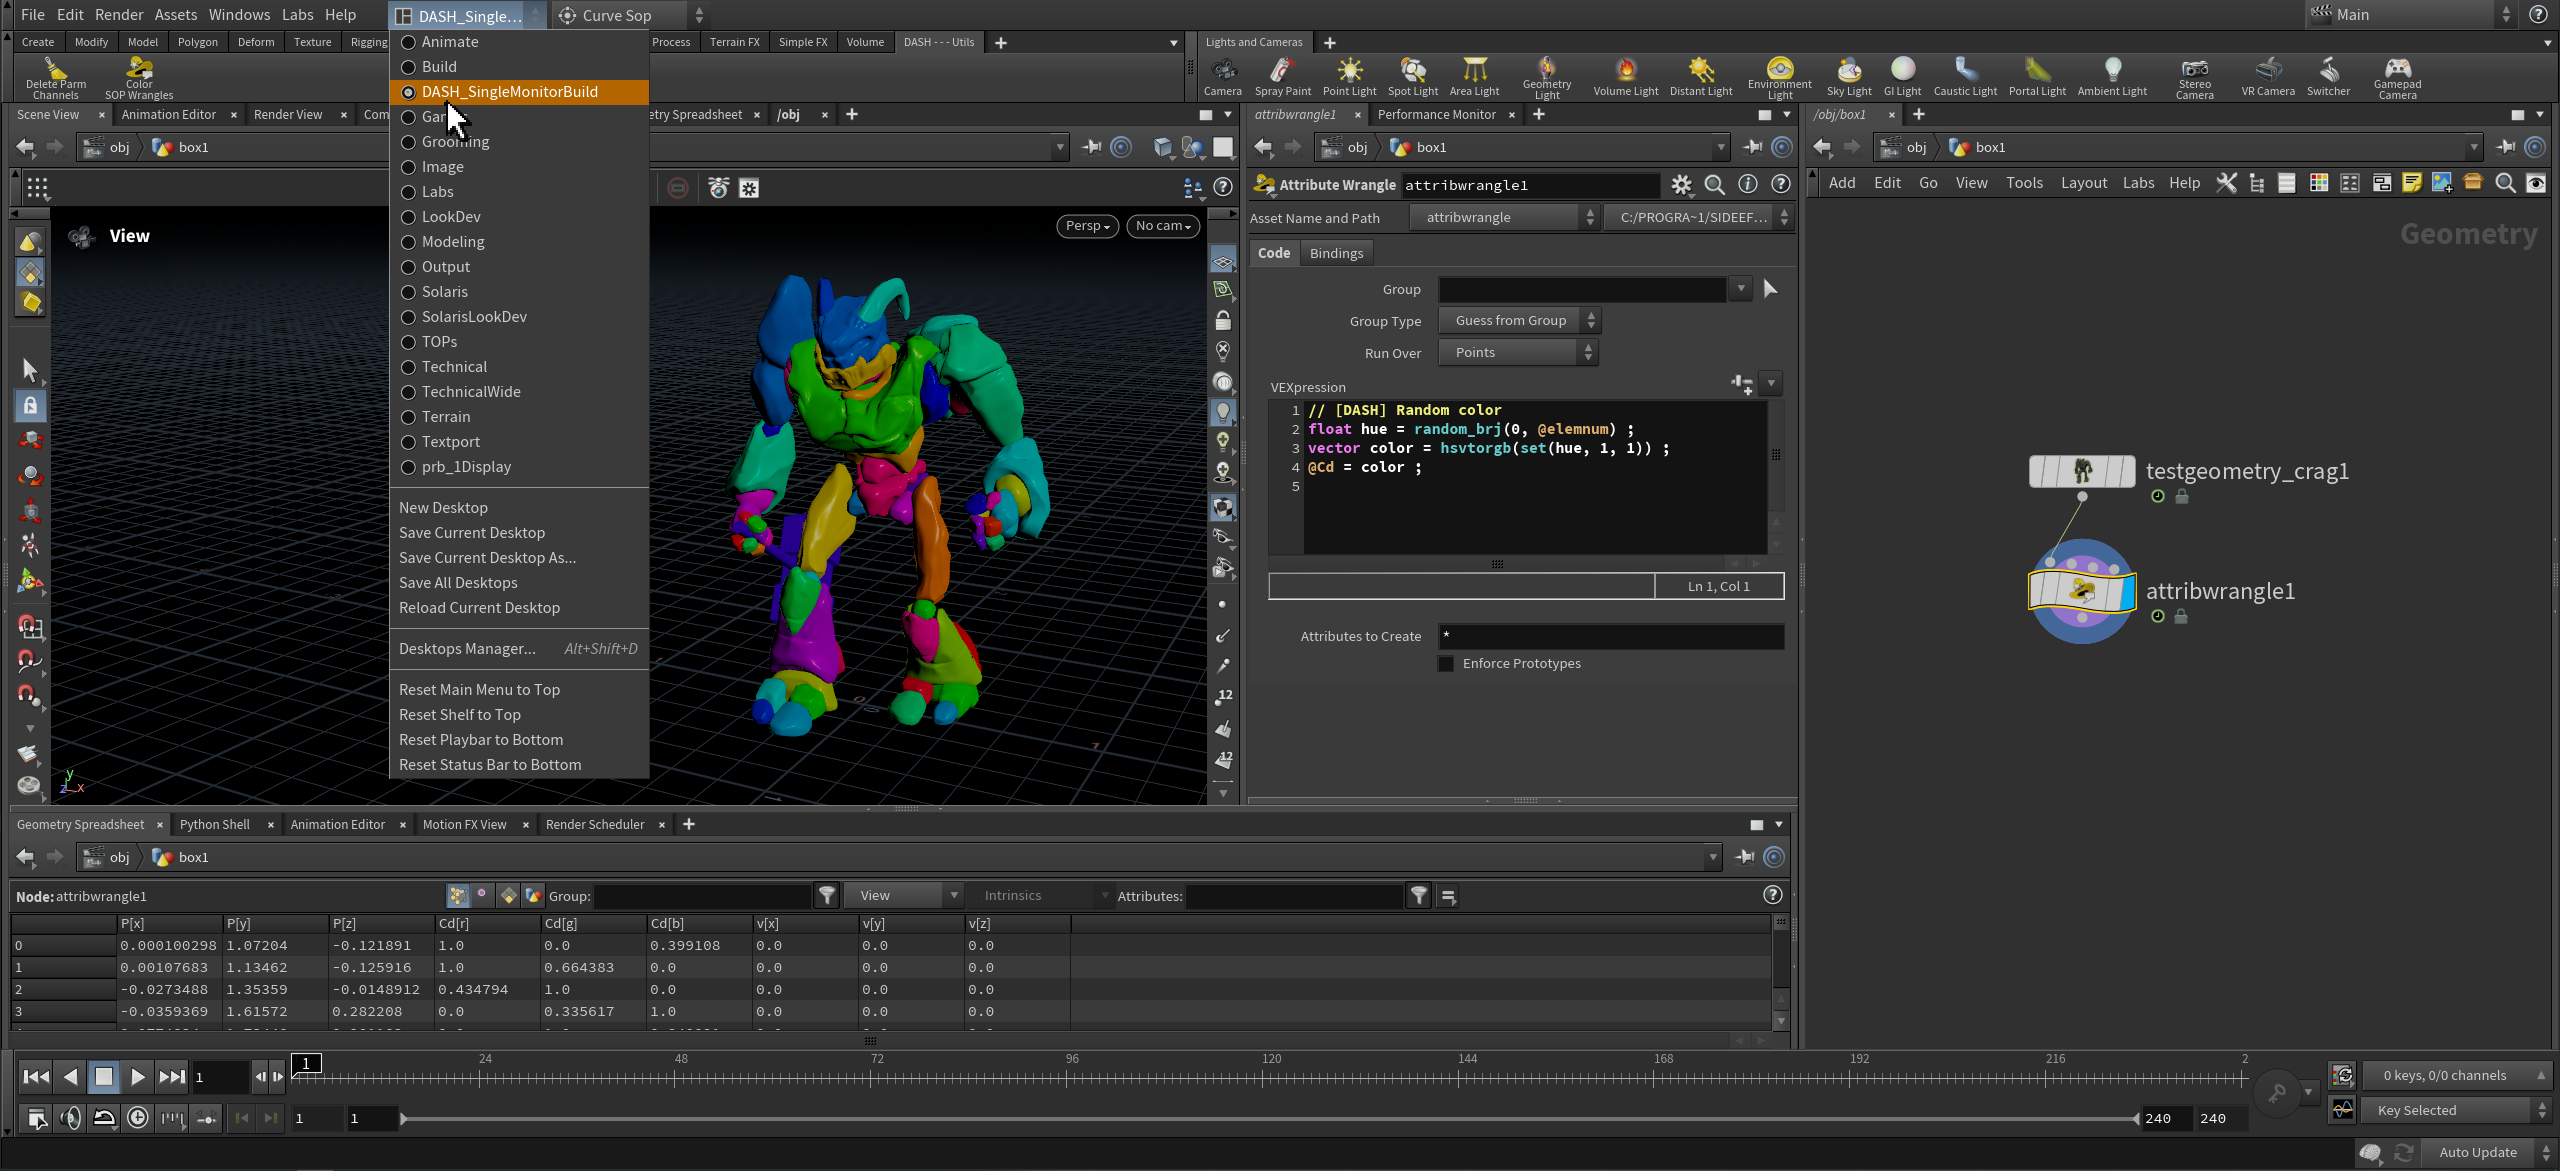Add an Ambient Light from shelf

(2111, 76)
